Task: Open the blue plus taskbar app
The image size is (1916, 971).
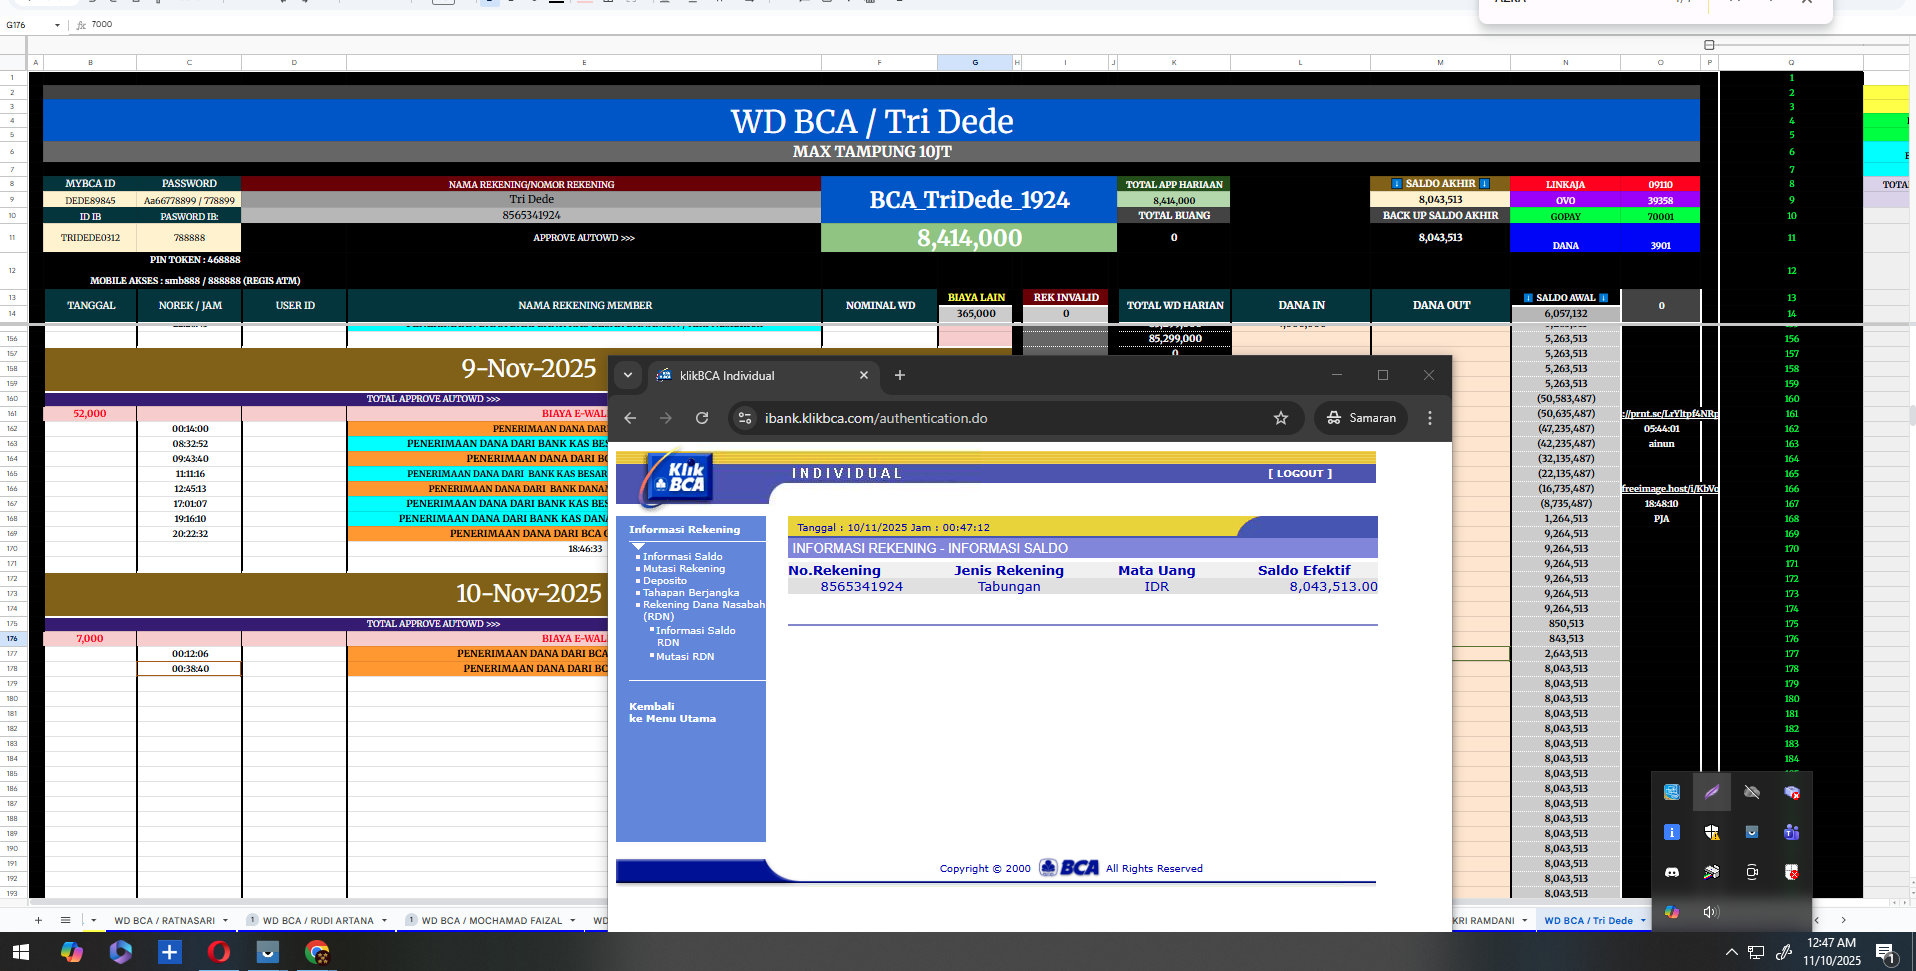Action: click(x=169, y=952)
